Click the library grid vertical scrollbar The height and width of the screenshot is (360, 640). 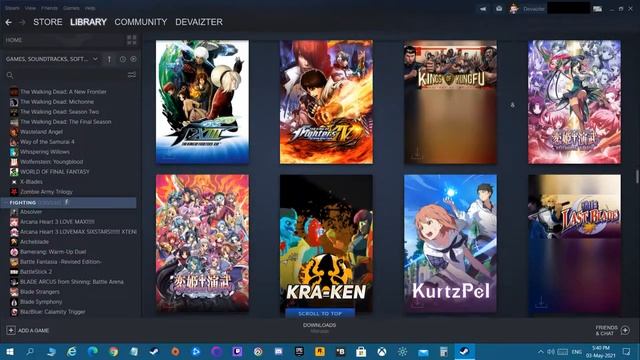[x=637, y=177]
